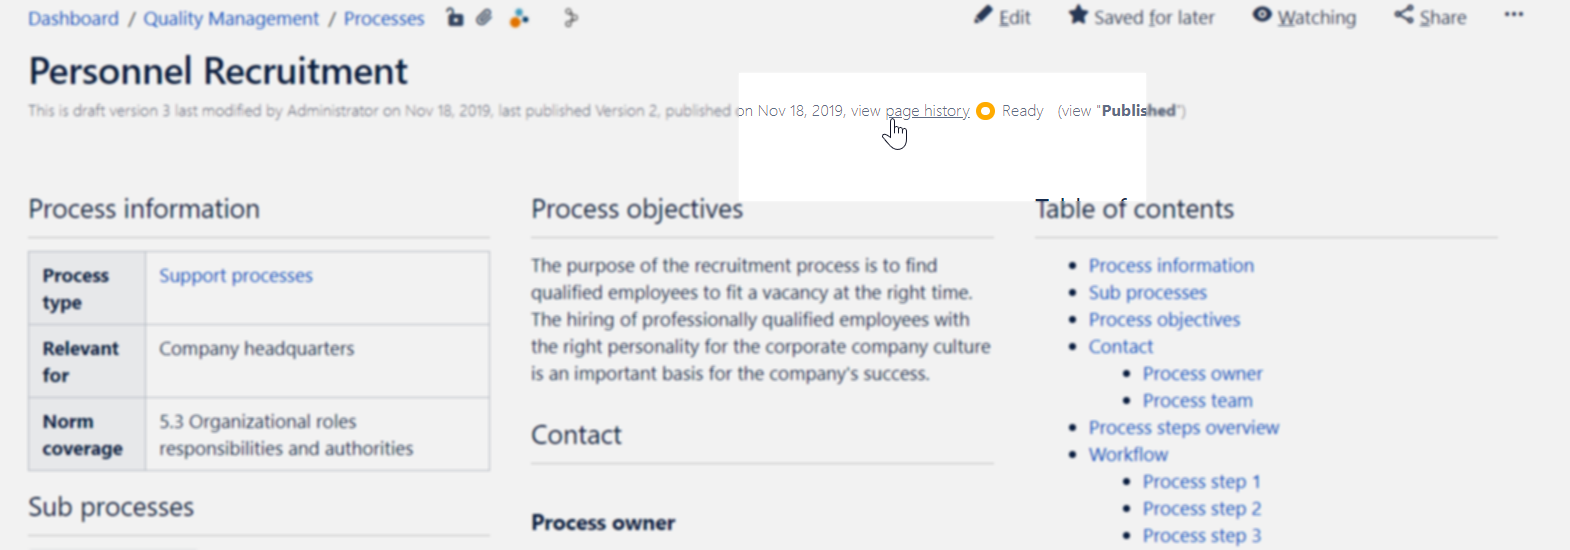Toggle the Watching eye for this page

click(1304, 17)
